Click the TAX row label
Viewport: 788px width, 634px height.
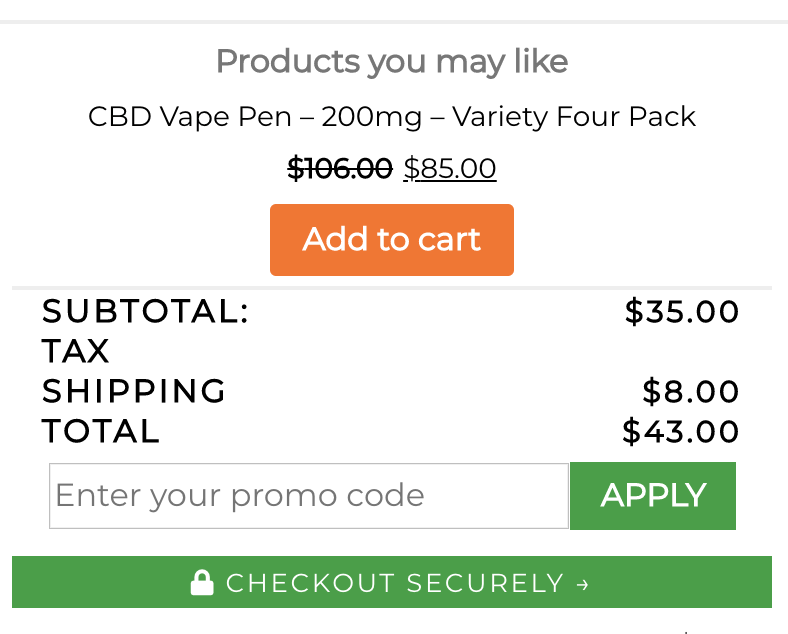(76, 352)
